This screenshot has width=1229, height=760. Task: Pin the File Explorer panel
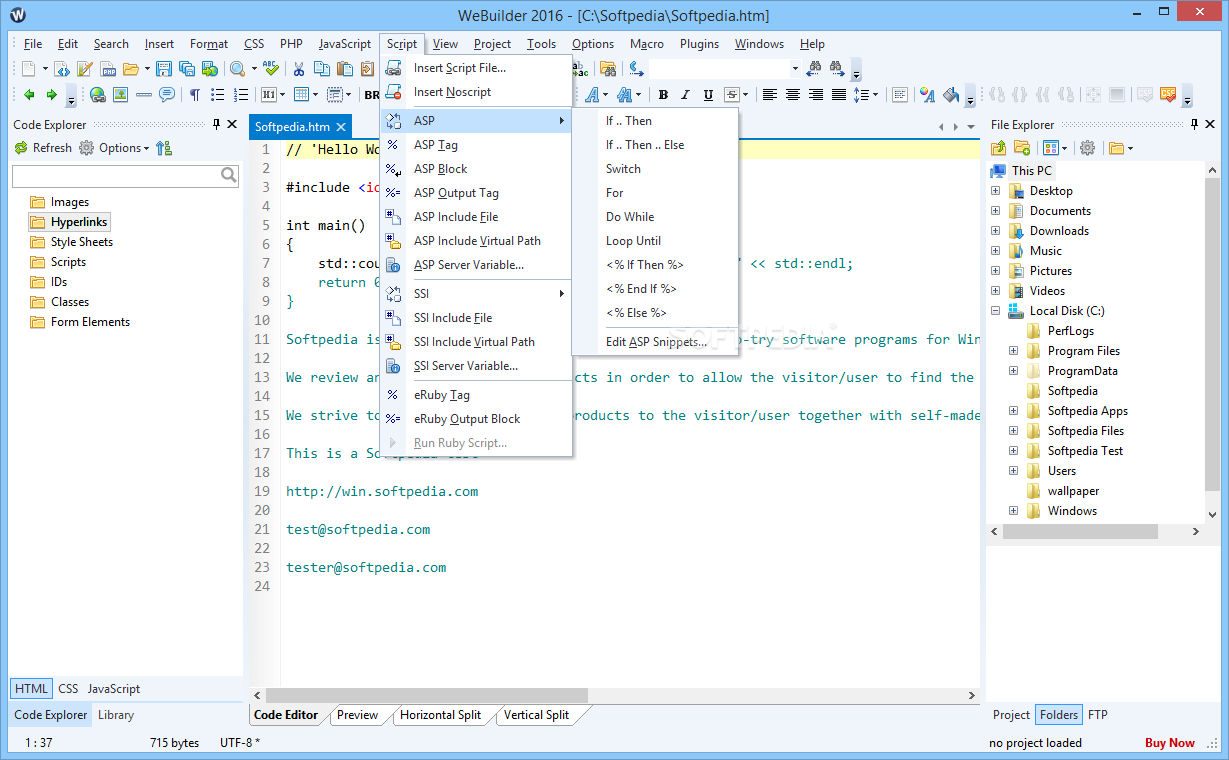coord(1194,125)
